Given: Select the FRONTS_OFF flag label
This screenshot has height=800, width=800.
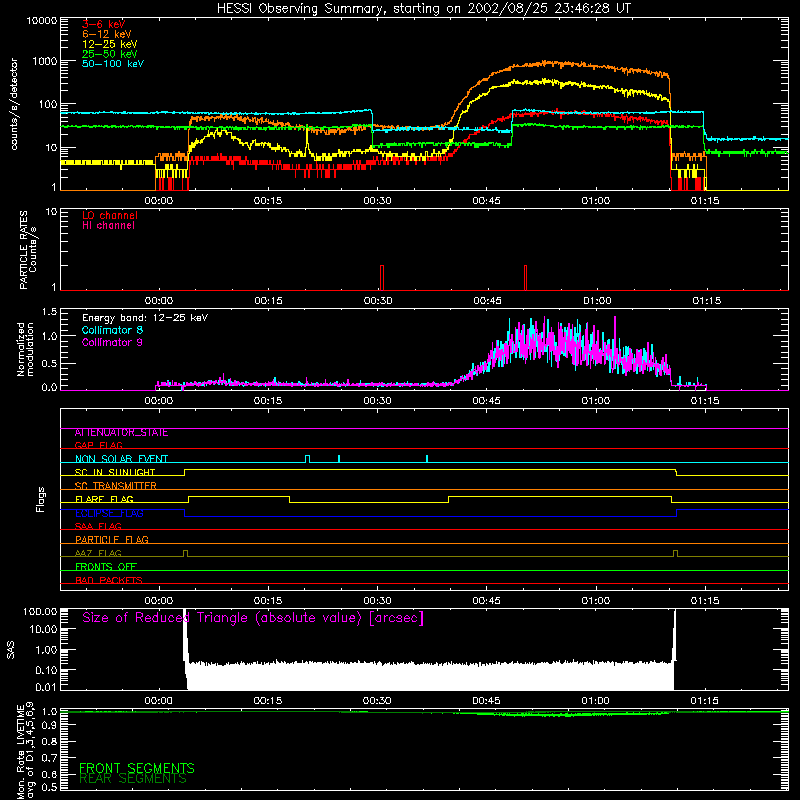Looking at the screenshot, I should [x=106, y=567].
